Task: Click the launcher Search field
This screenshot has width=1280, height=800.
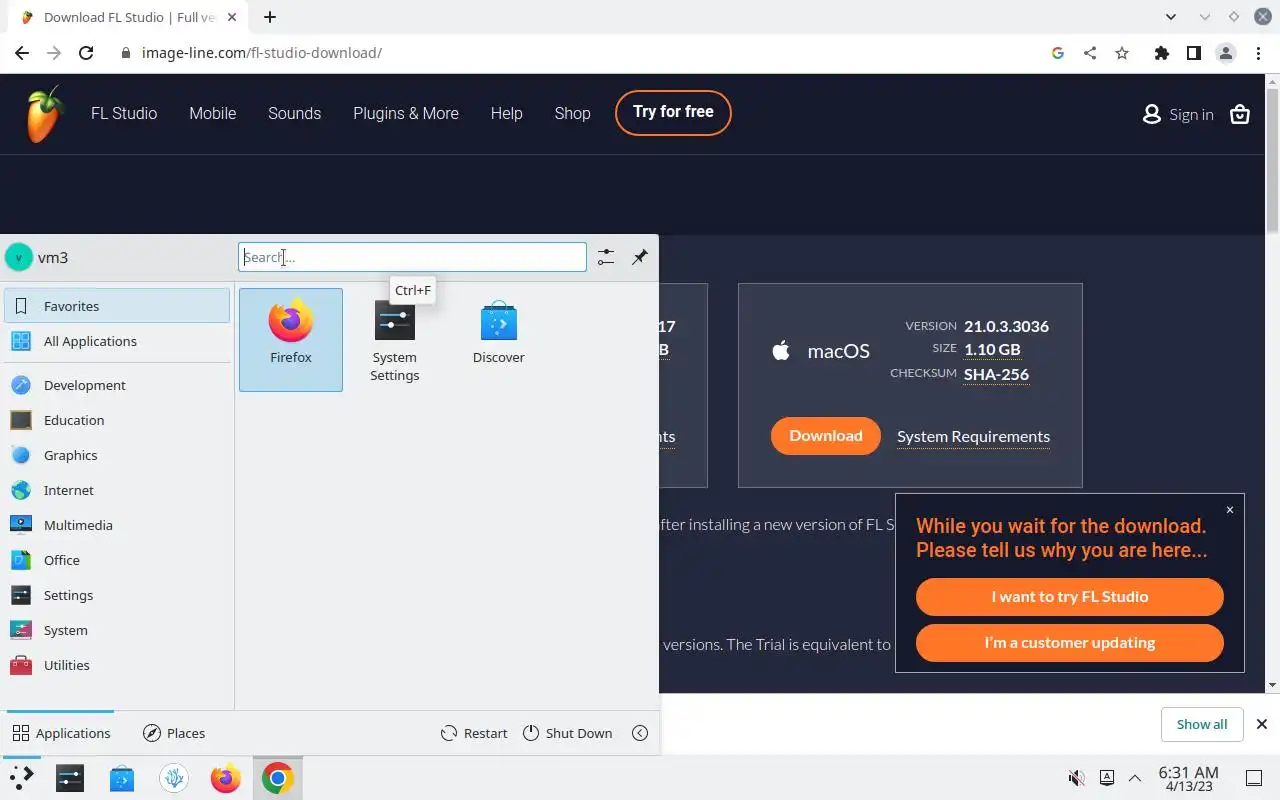Action: (x=412, y=257)
